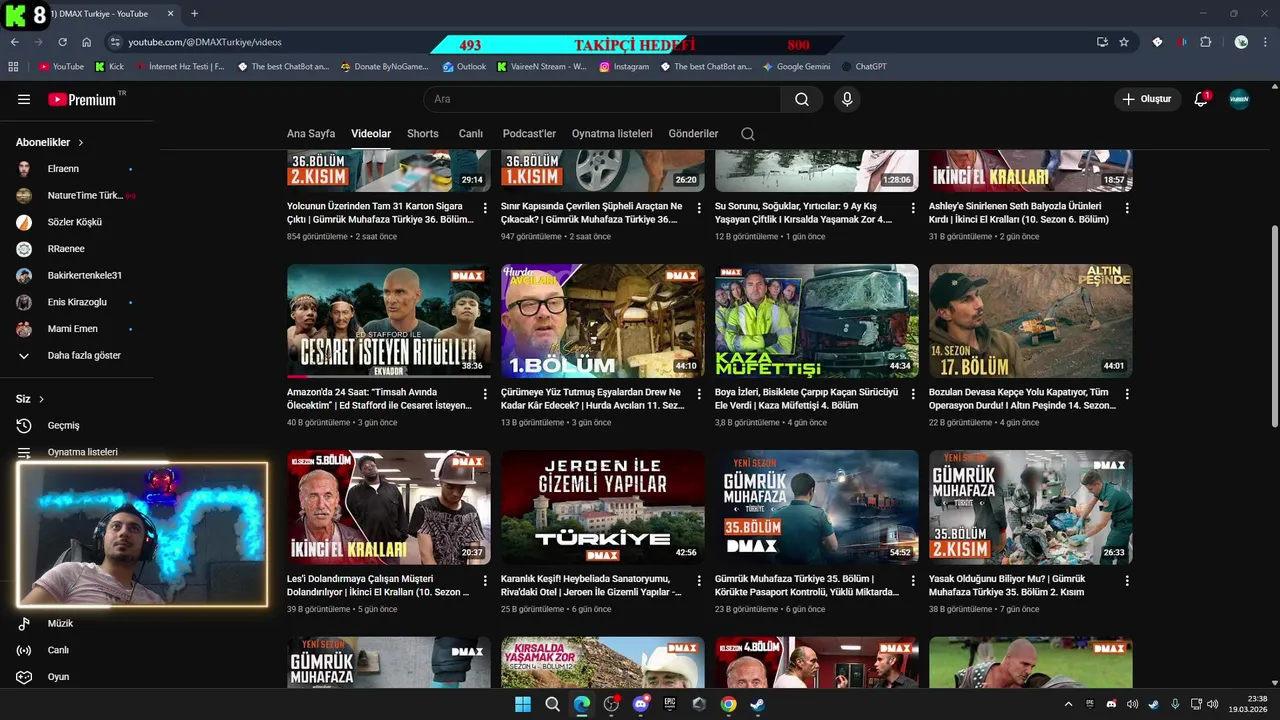Click the search magnifier button
The height and width of the screenshot is (720, 1280).
pyautogui.click(x=802, y=99)
